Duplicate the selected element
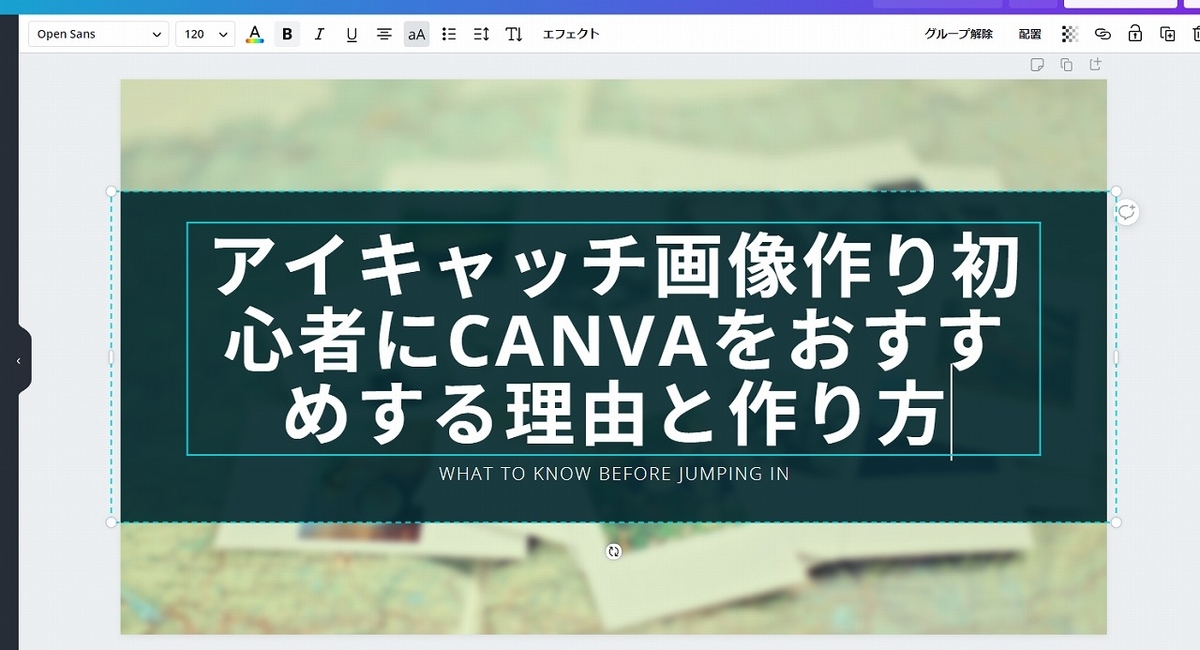Viewport: 1200px width, 650px height. (x=1167, y=34)
